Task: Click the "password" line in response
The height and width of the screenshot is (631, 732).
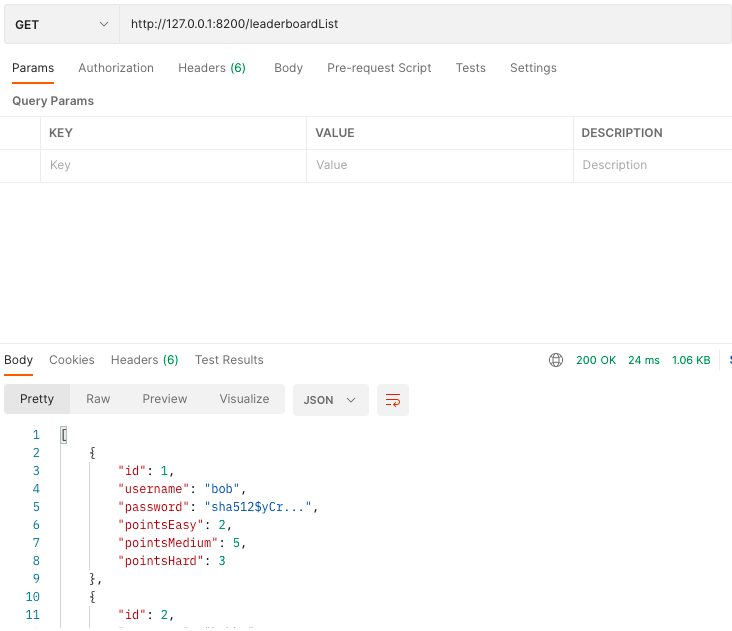Action: [218, 507]
